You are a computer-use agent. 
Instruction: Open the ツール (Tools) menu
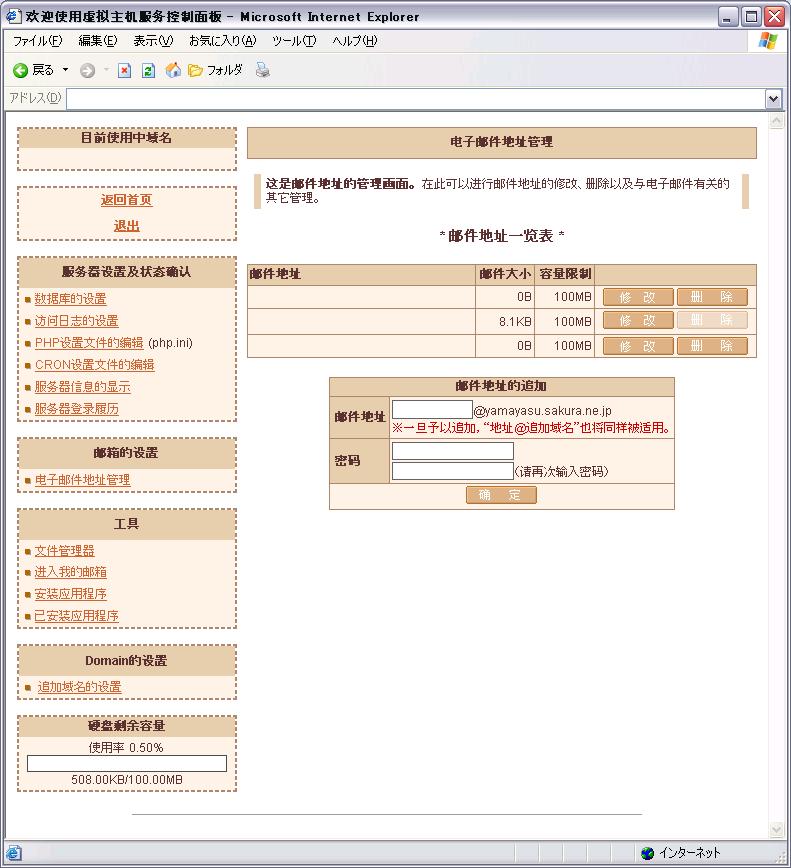(293, 41)
